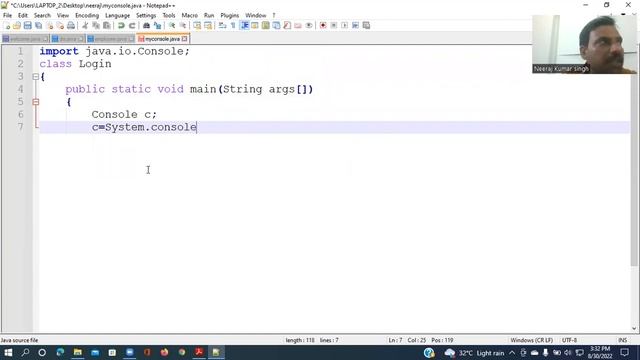Toggle synchronized horizontal scrolling icon
The height and width of the screenshot is (360, 640).
[208, 26]
